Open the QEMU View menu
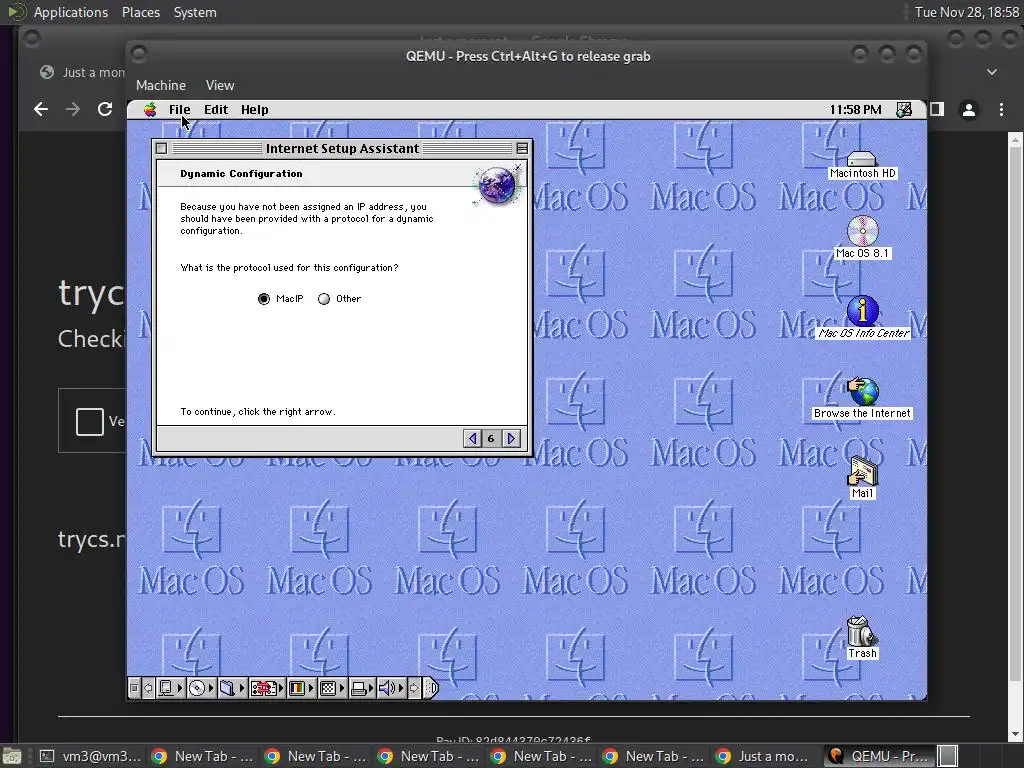This screenshot has height=768, width=1024. click(x=219, y=85)
